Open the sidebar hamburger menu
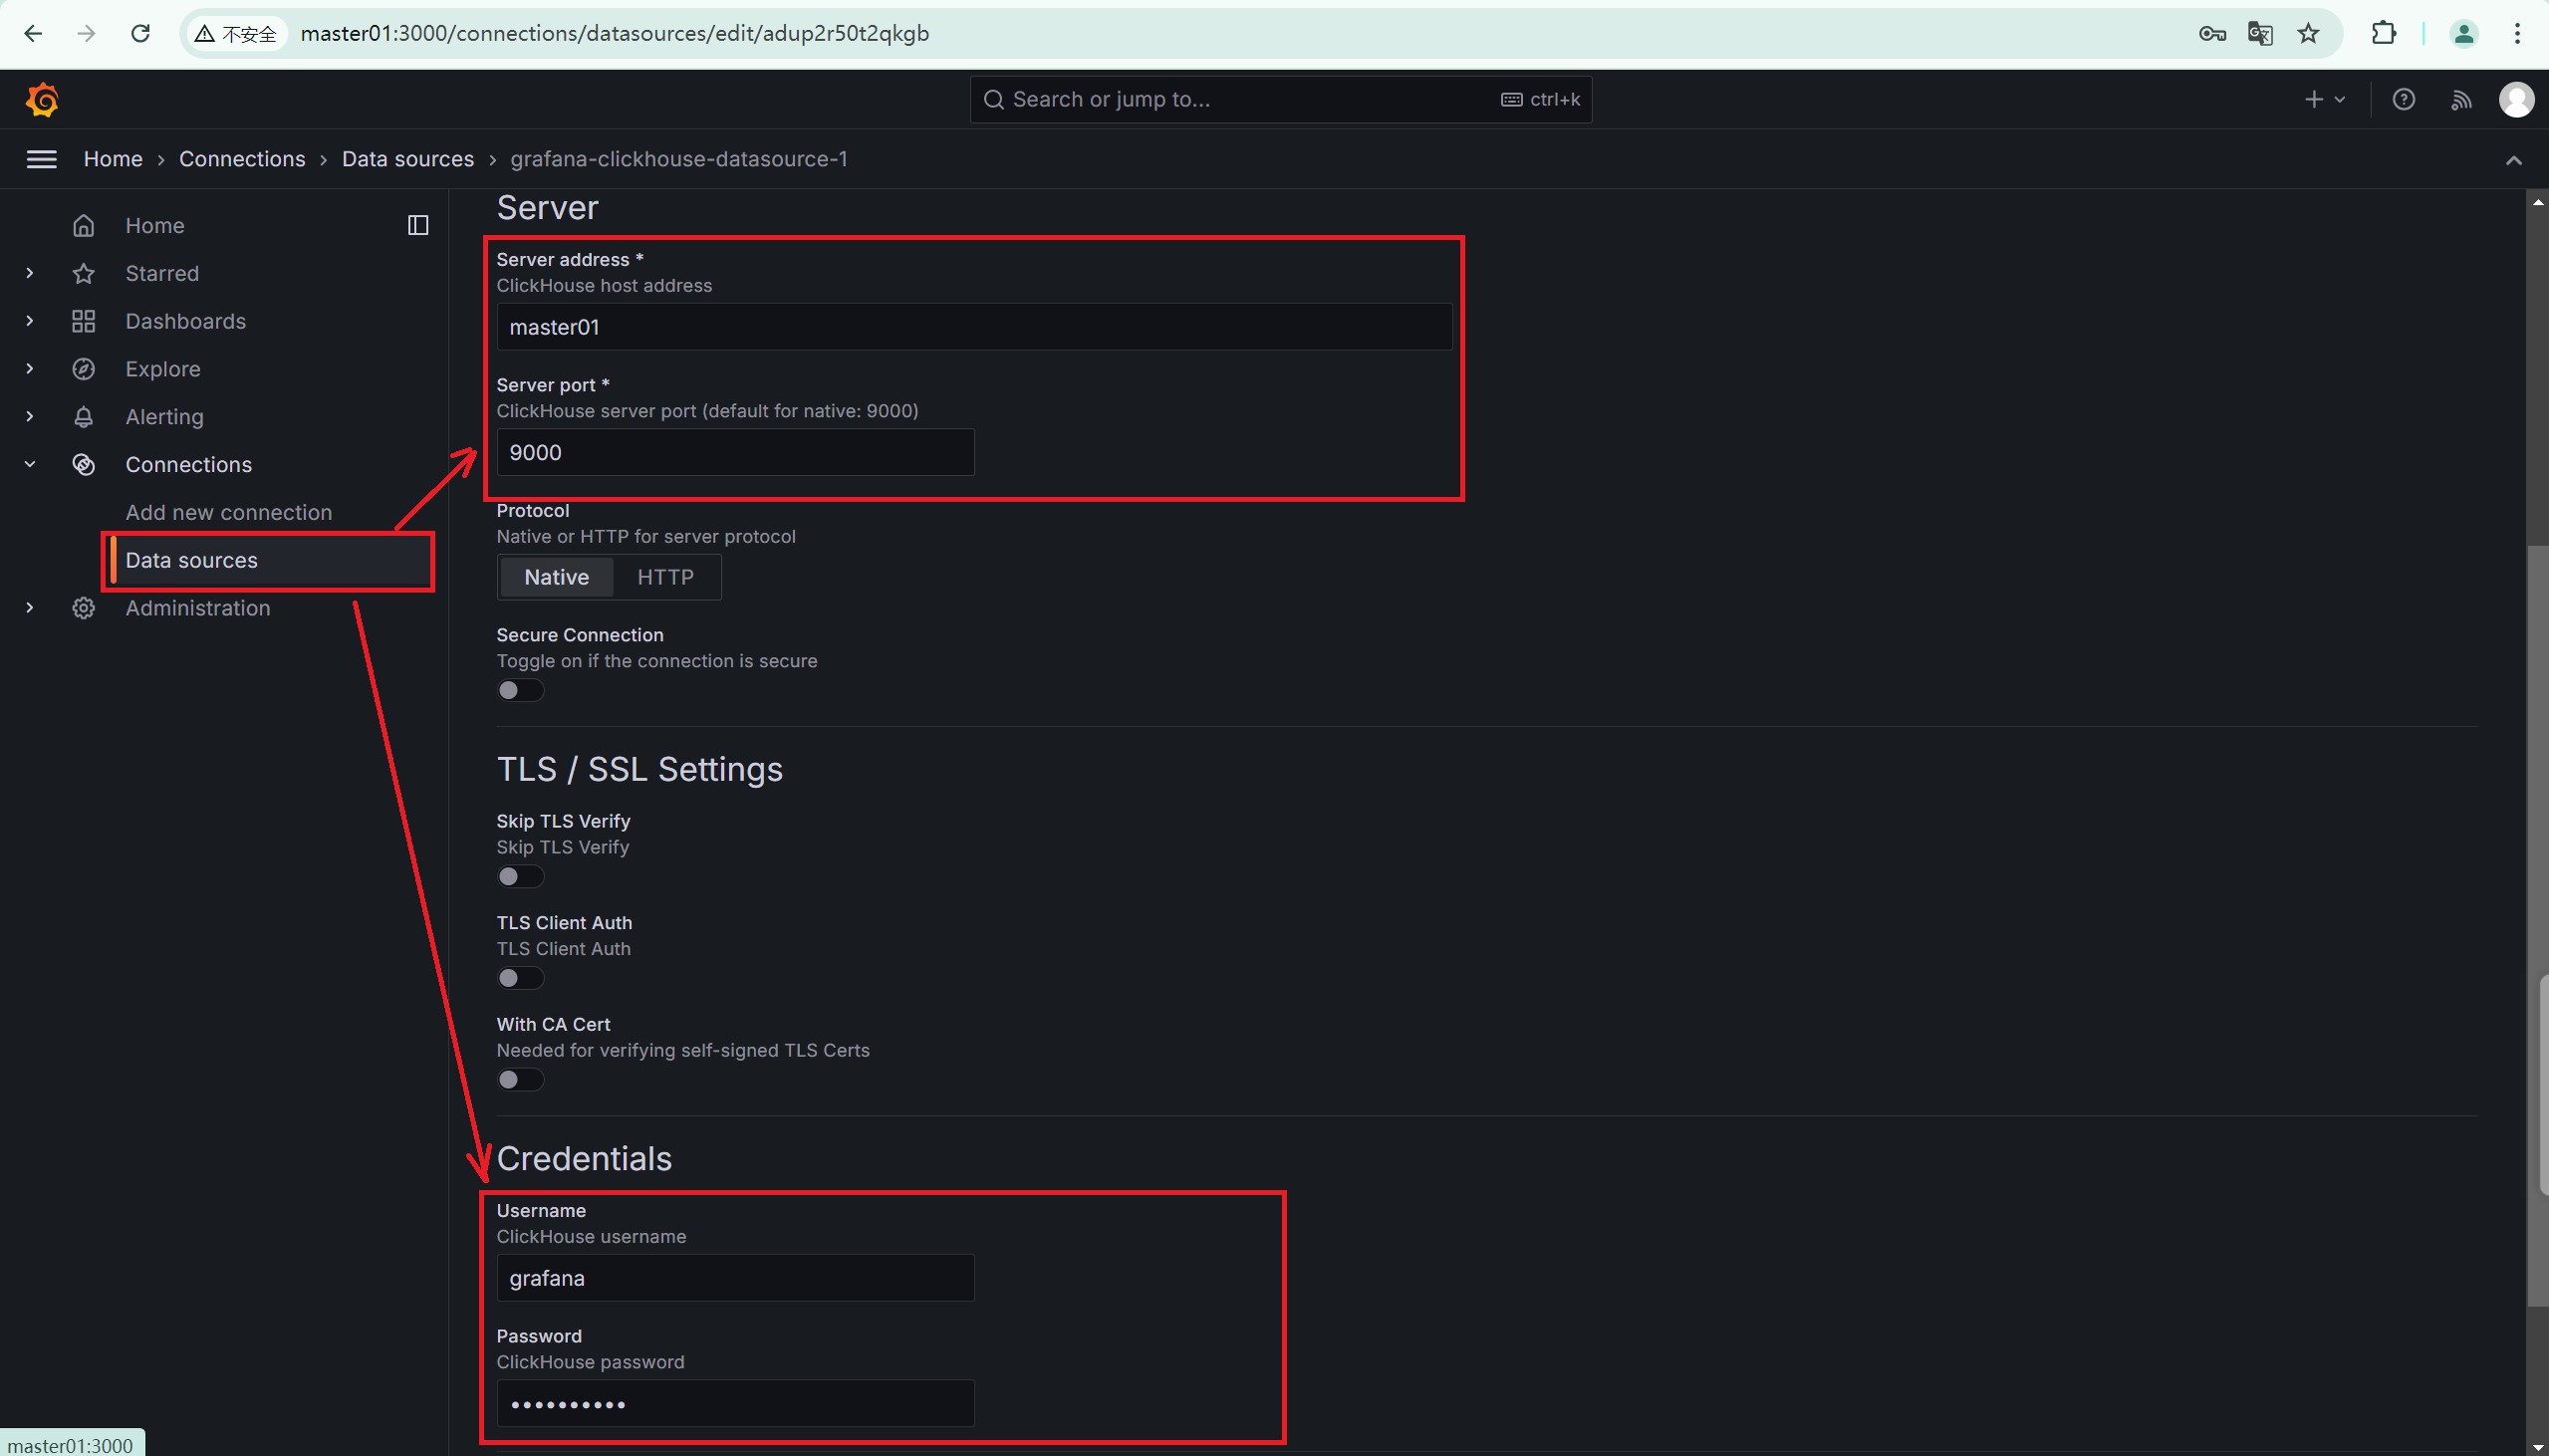The width and height of the screenshot is (2549, 1456). tap(41, 159)
